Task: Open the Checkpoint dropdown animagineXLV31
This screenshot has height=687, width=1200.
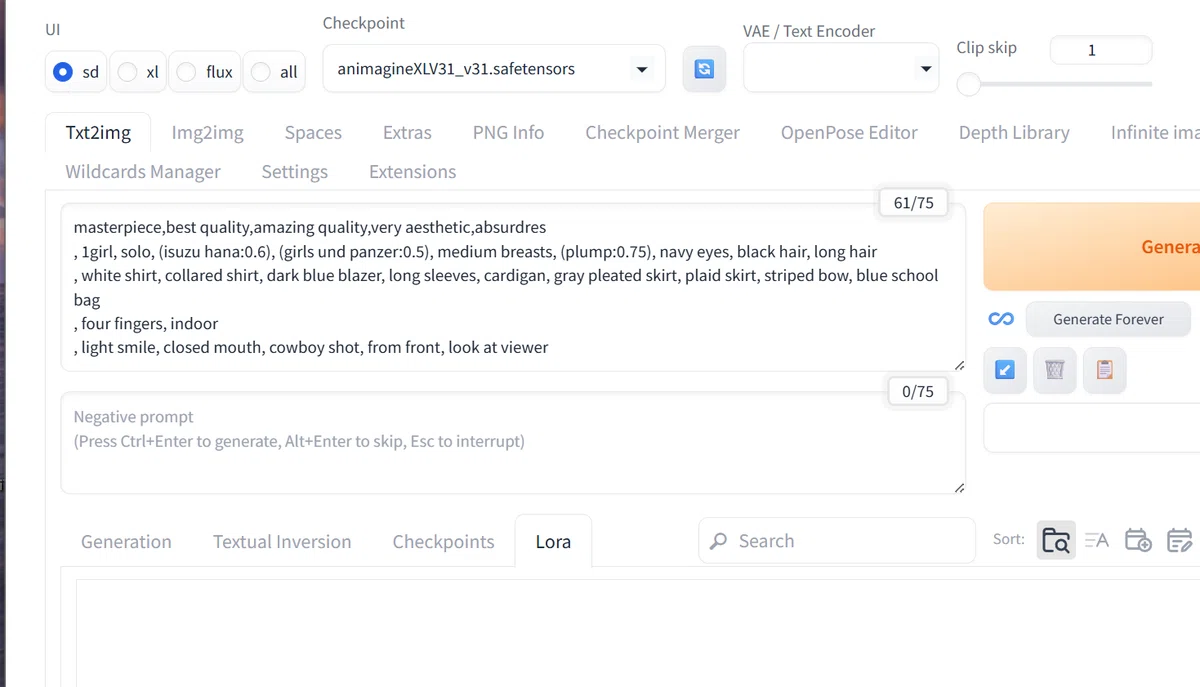Action: 494,69
